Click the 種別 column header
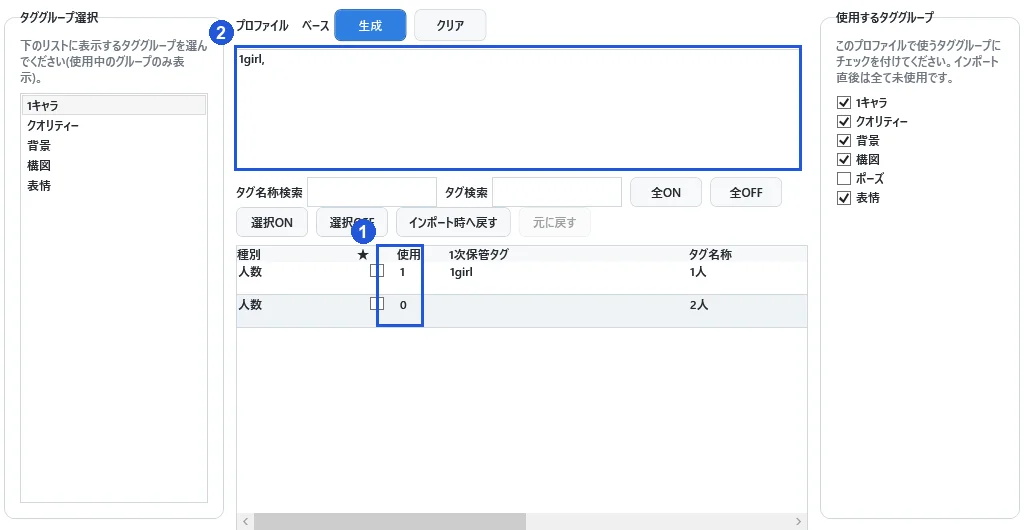The width and height of the screenshot is (1024, 530). pos(249,255)
